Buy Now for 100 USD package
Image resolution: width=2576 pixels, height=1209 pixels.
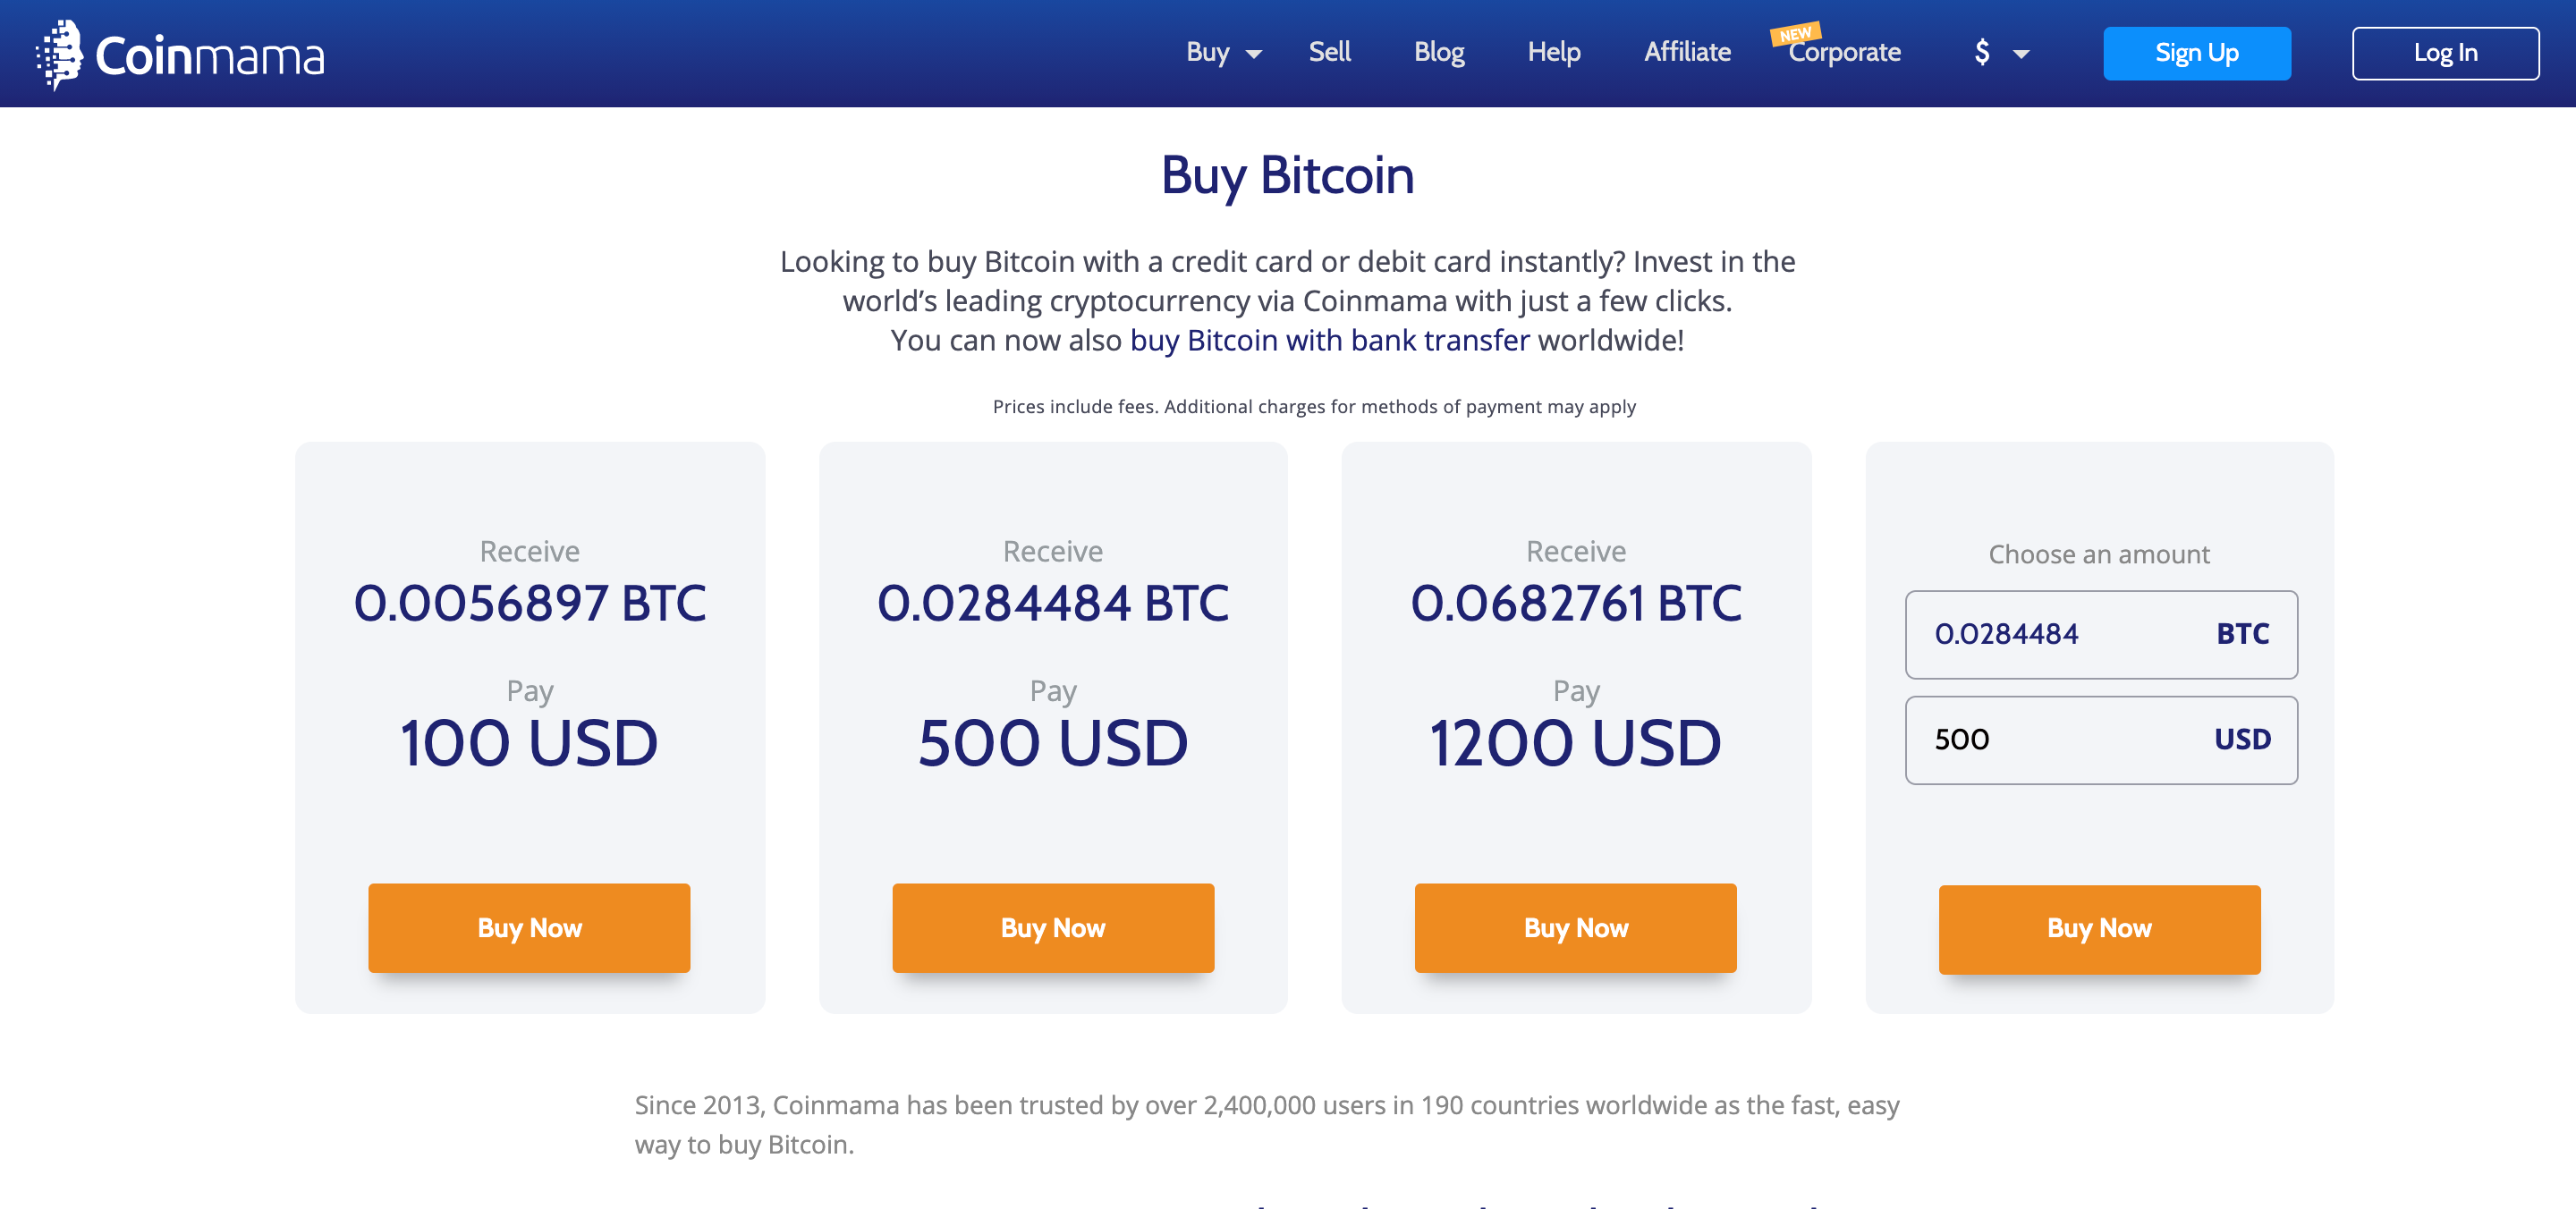point(529,927)
